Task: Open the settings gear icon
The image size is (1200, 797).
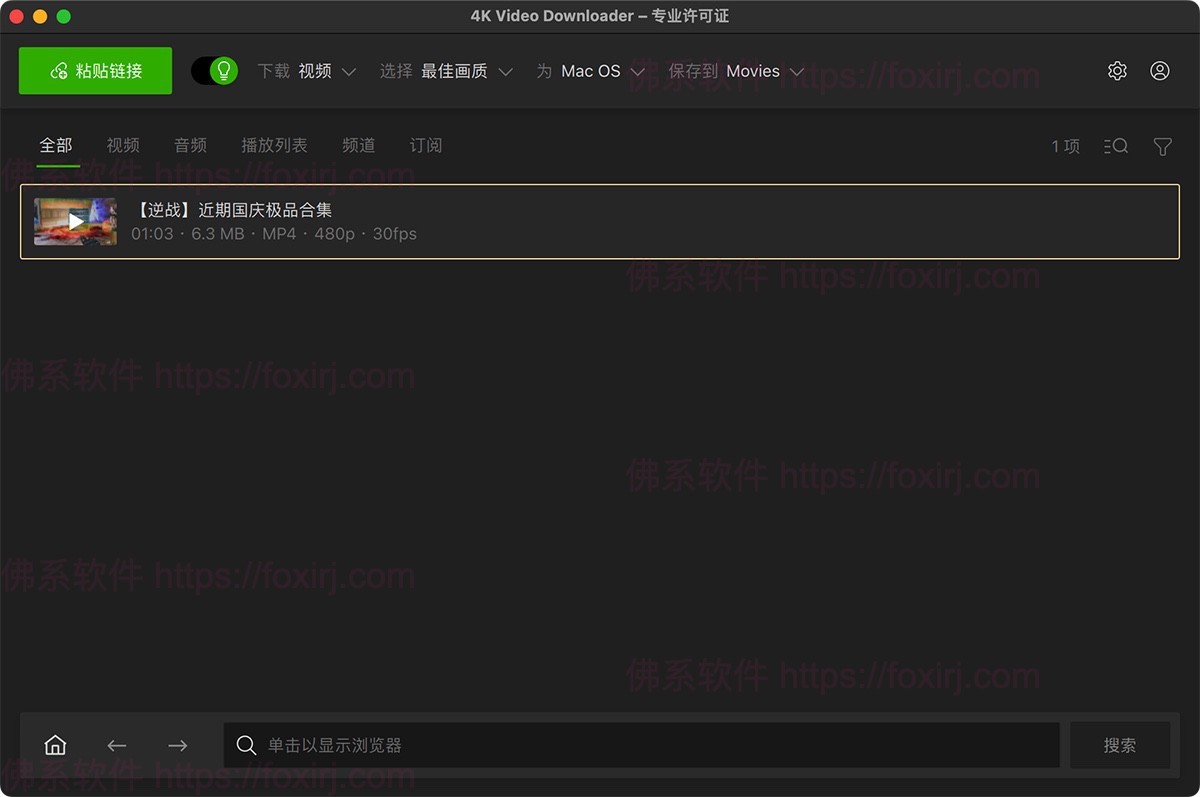Action: [x=1117, y=70]
